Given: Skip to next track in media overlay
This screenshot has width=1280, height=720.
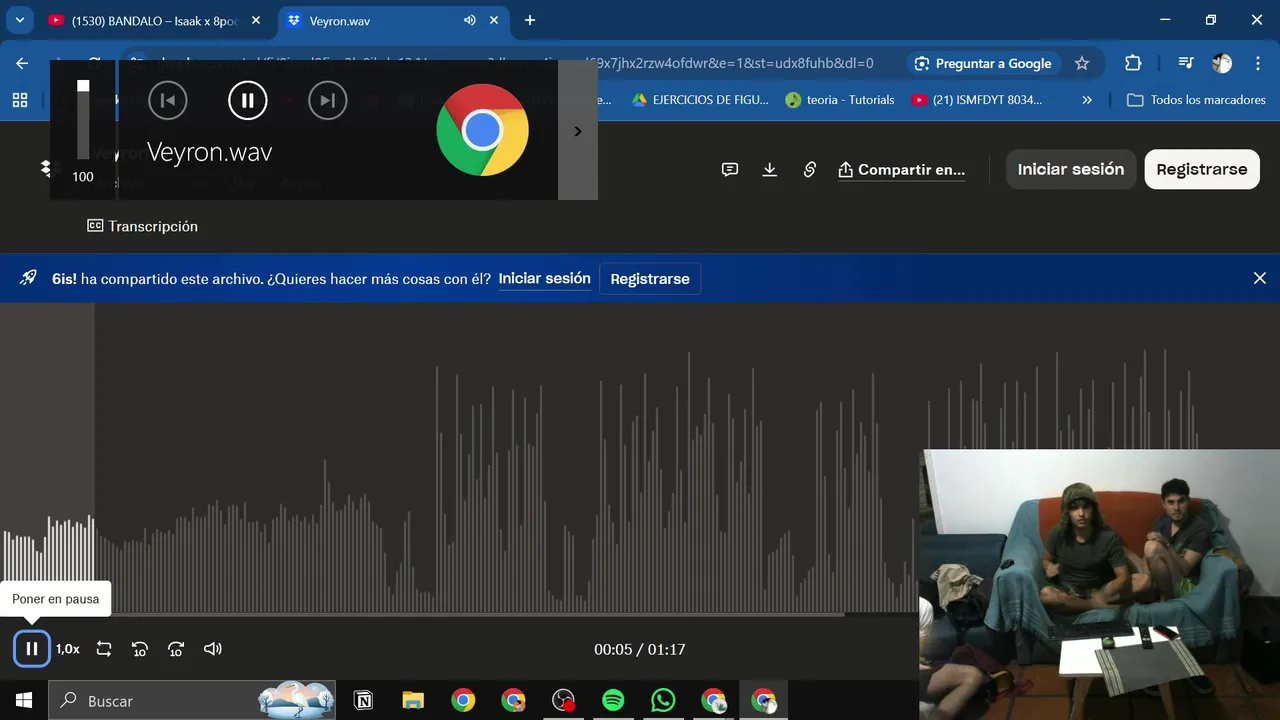Looking at the screenshot, I should coord(327,100).
